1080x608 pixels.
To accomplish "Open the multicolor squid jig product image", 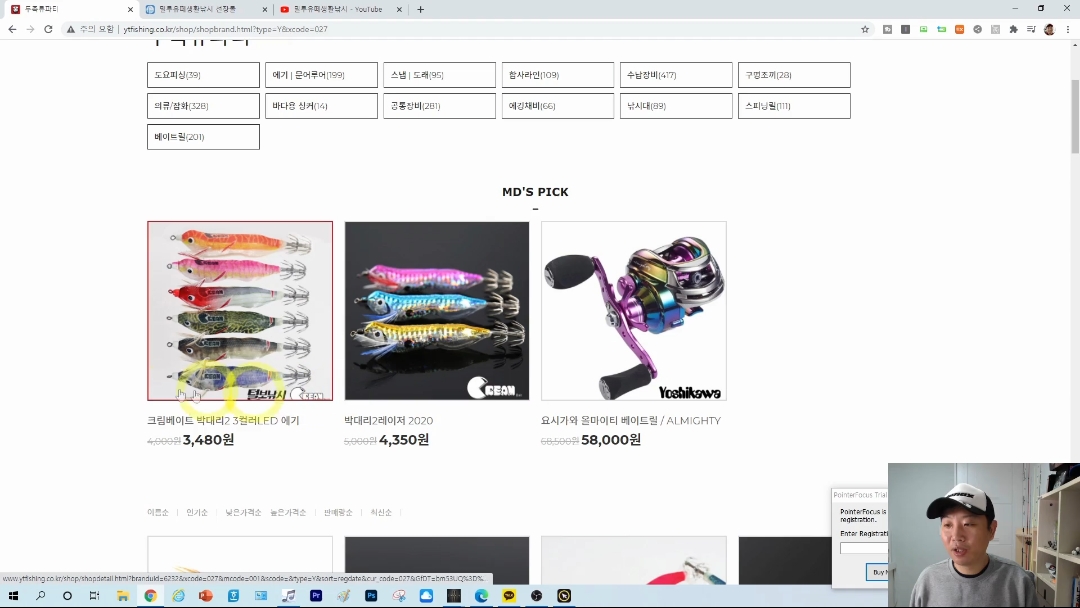I will [x=240, y=311].
